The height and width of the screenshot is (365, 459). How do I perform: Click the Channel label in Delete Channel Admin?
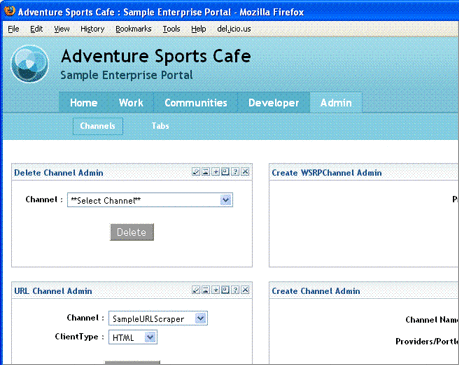[44, 200]
